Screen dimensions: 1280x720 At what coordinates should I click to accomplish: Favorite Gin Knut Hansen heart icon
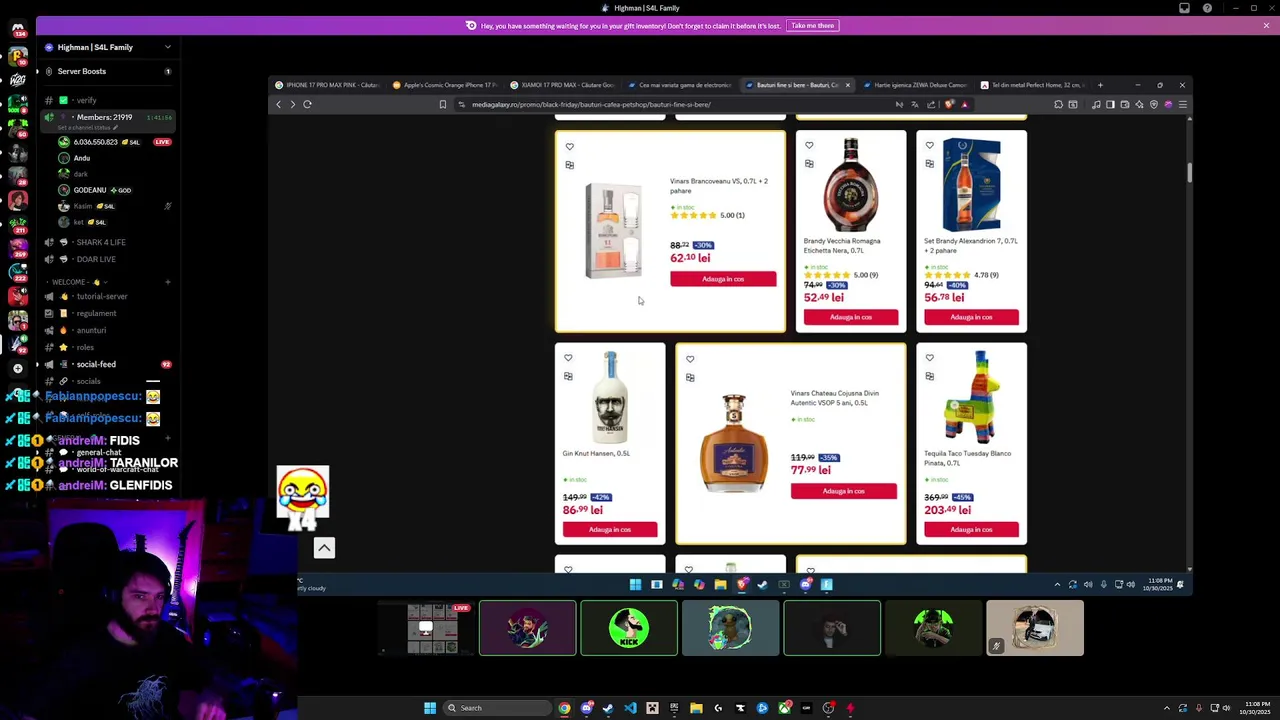568,358
